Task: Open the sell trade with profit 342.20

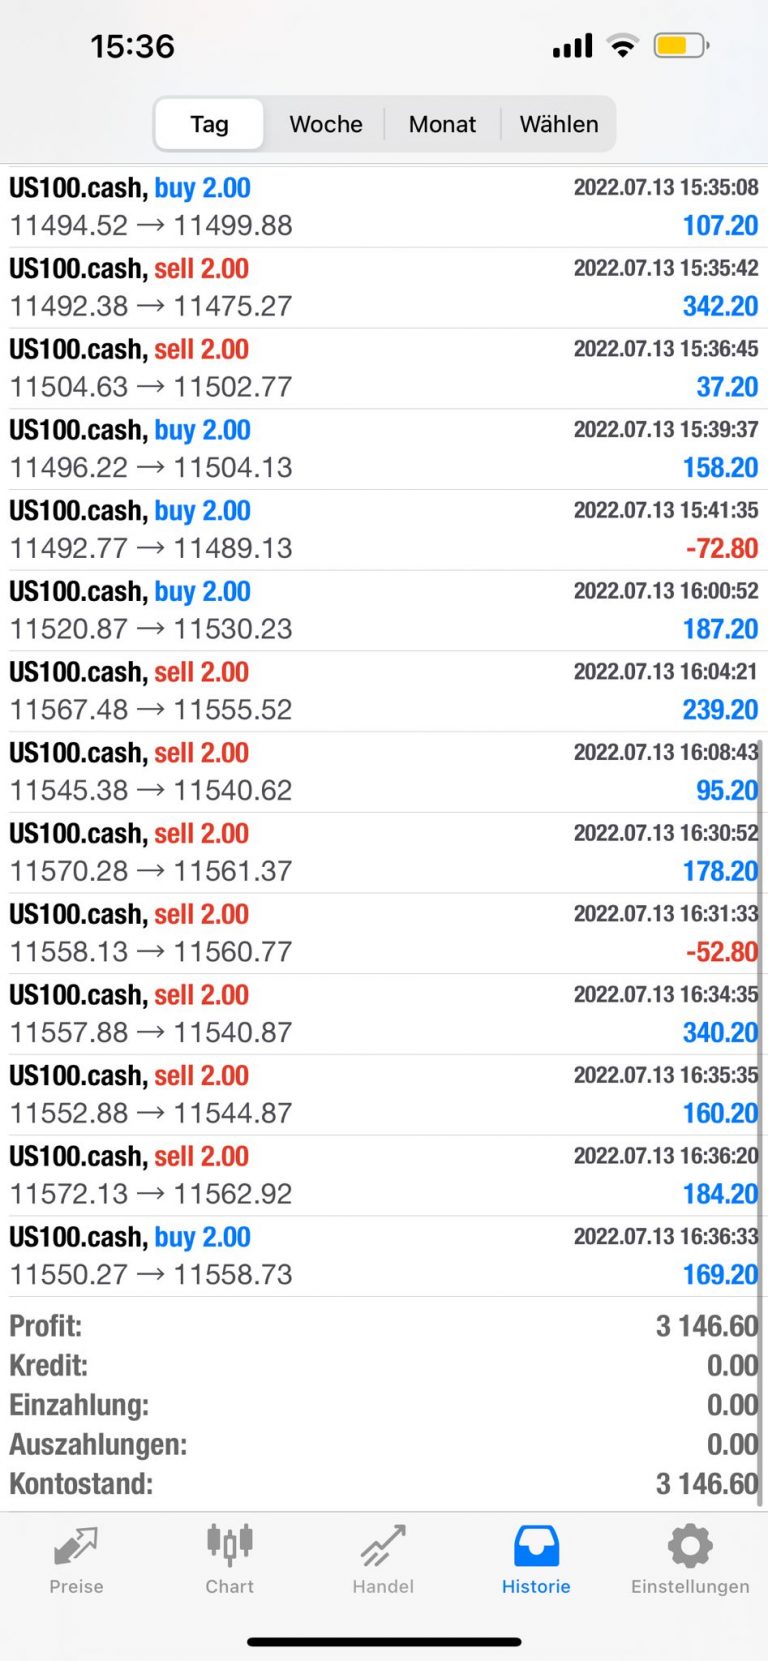Action: [x=384, y=288]
